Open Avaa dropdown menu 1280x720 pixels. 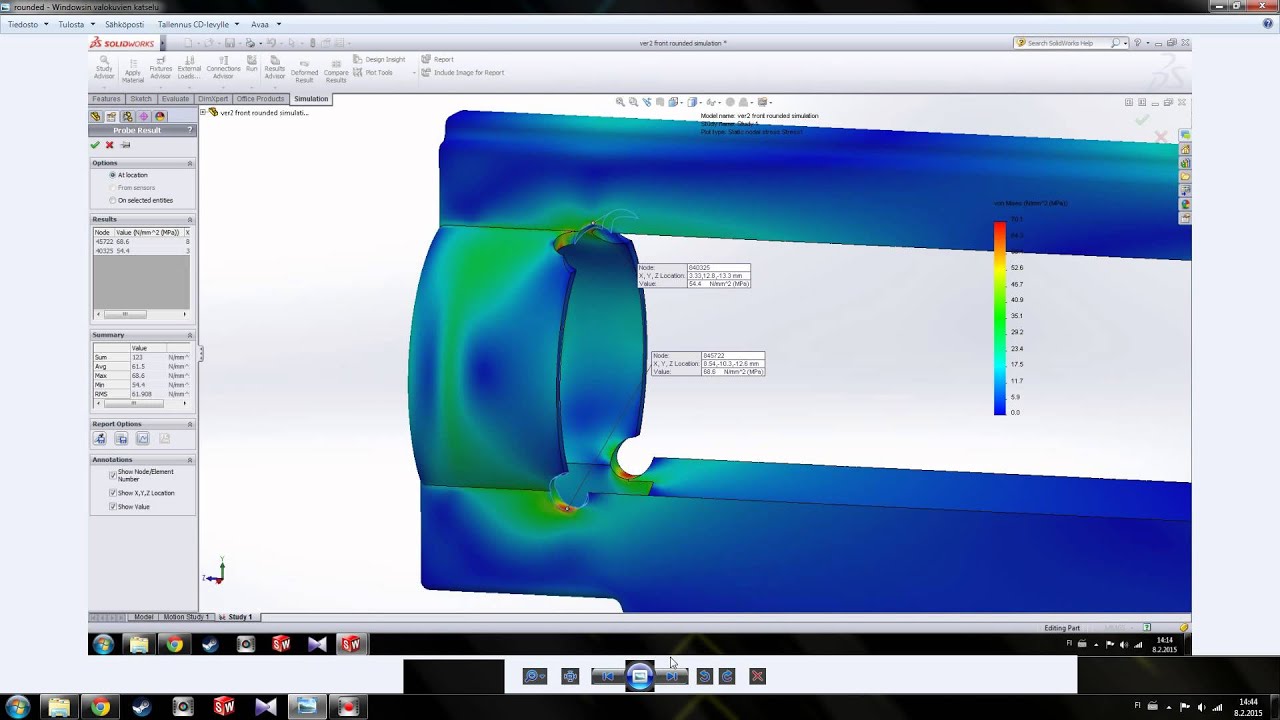coord(265,24)
